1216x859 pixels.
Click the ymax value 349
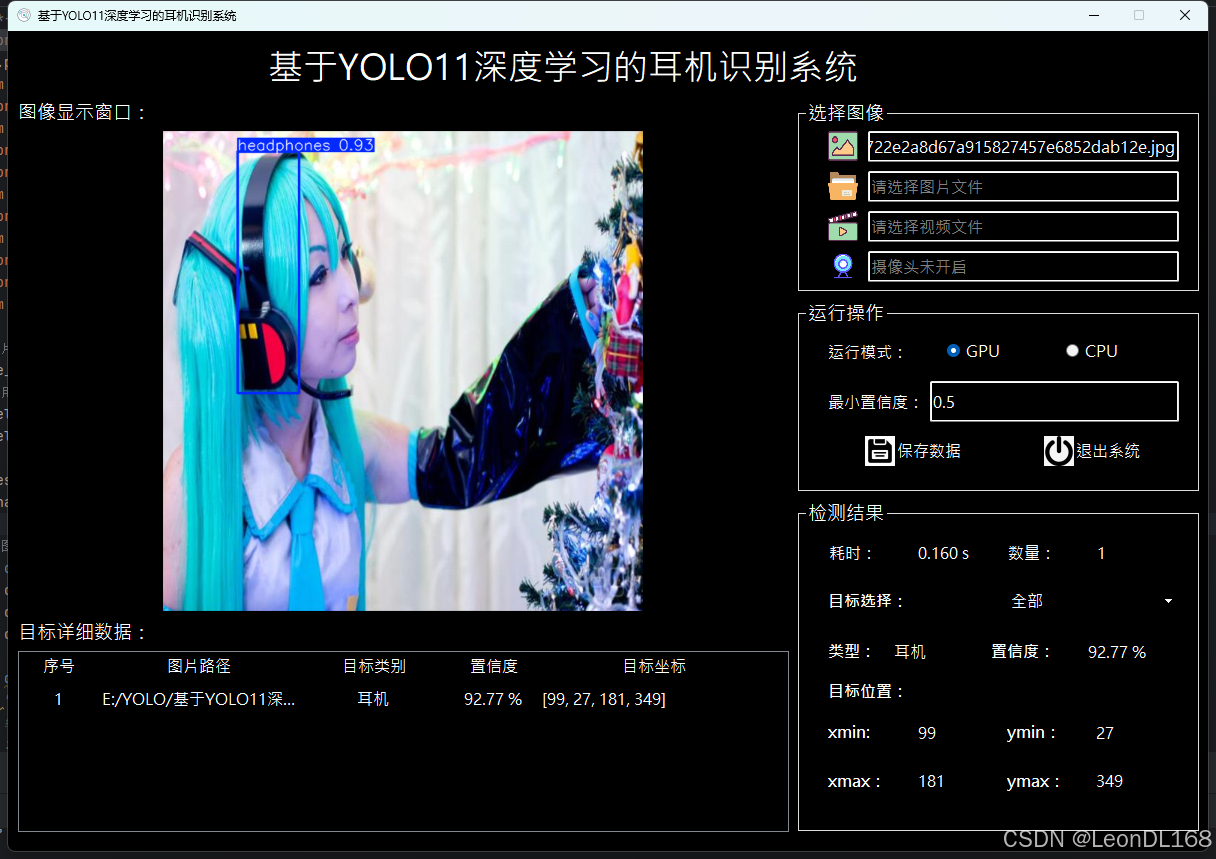1109,781
